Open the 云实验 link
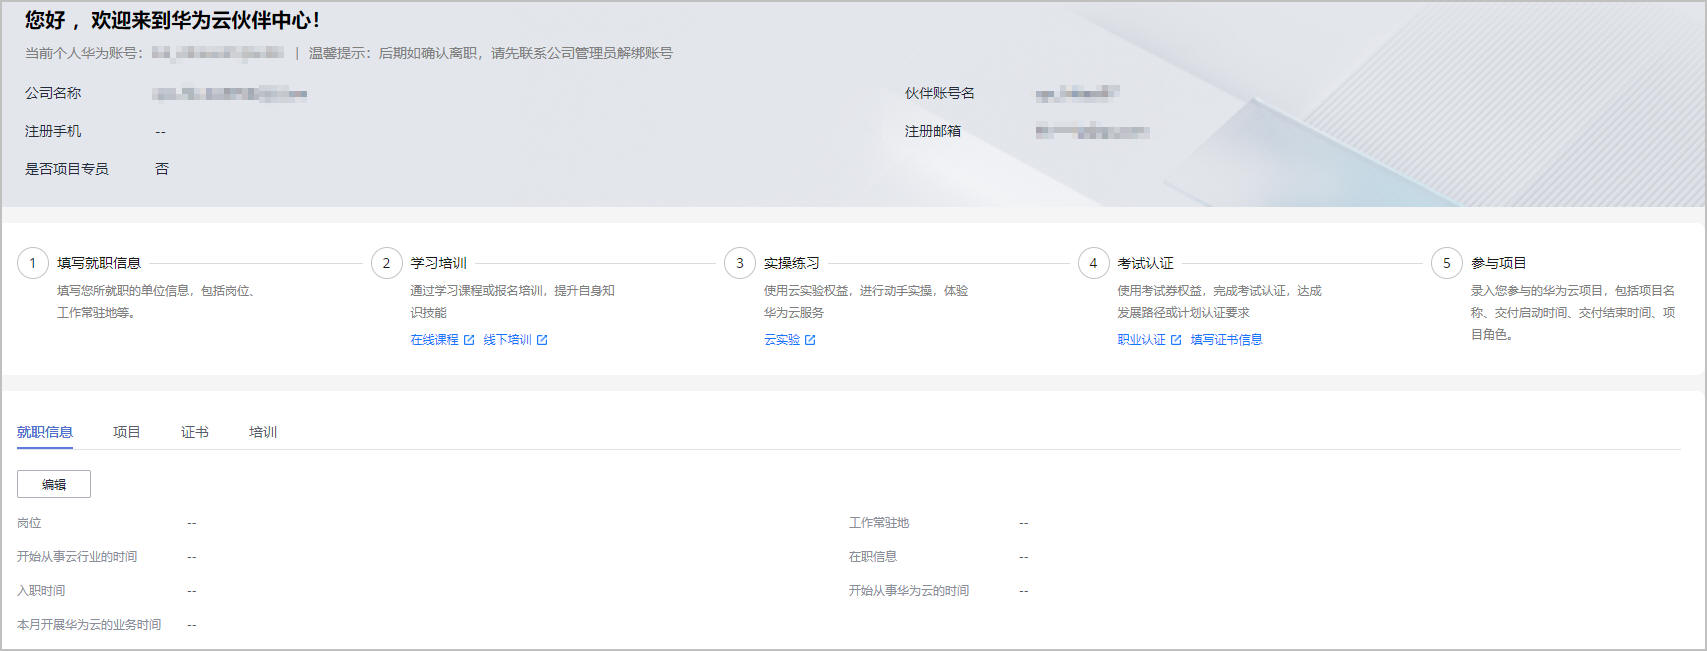This screenshot has height=651, width=1707. coord(782,340)
